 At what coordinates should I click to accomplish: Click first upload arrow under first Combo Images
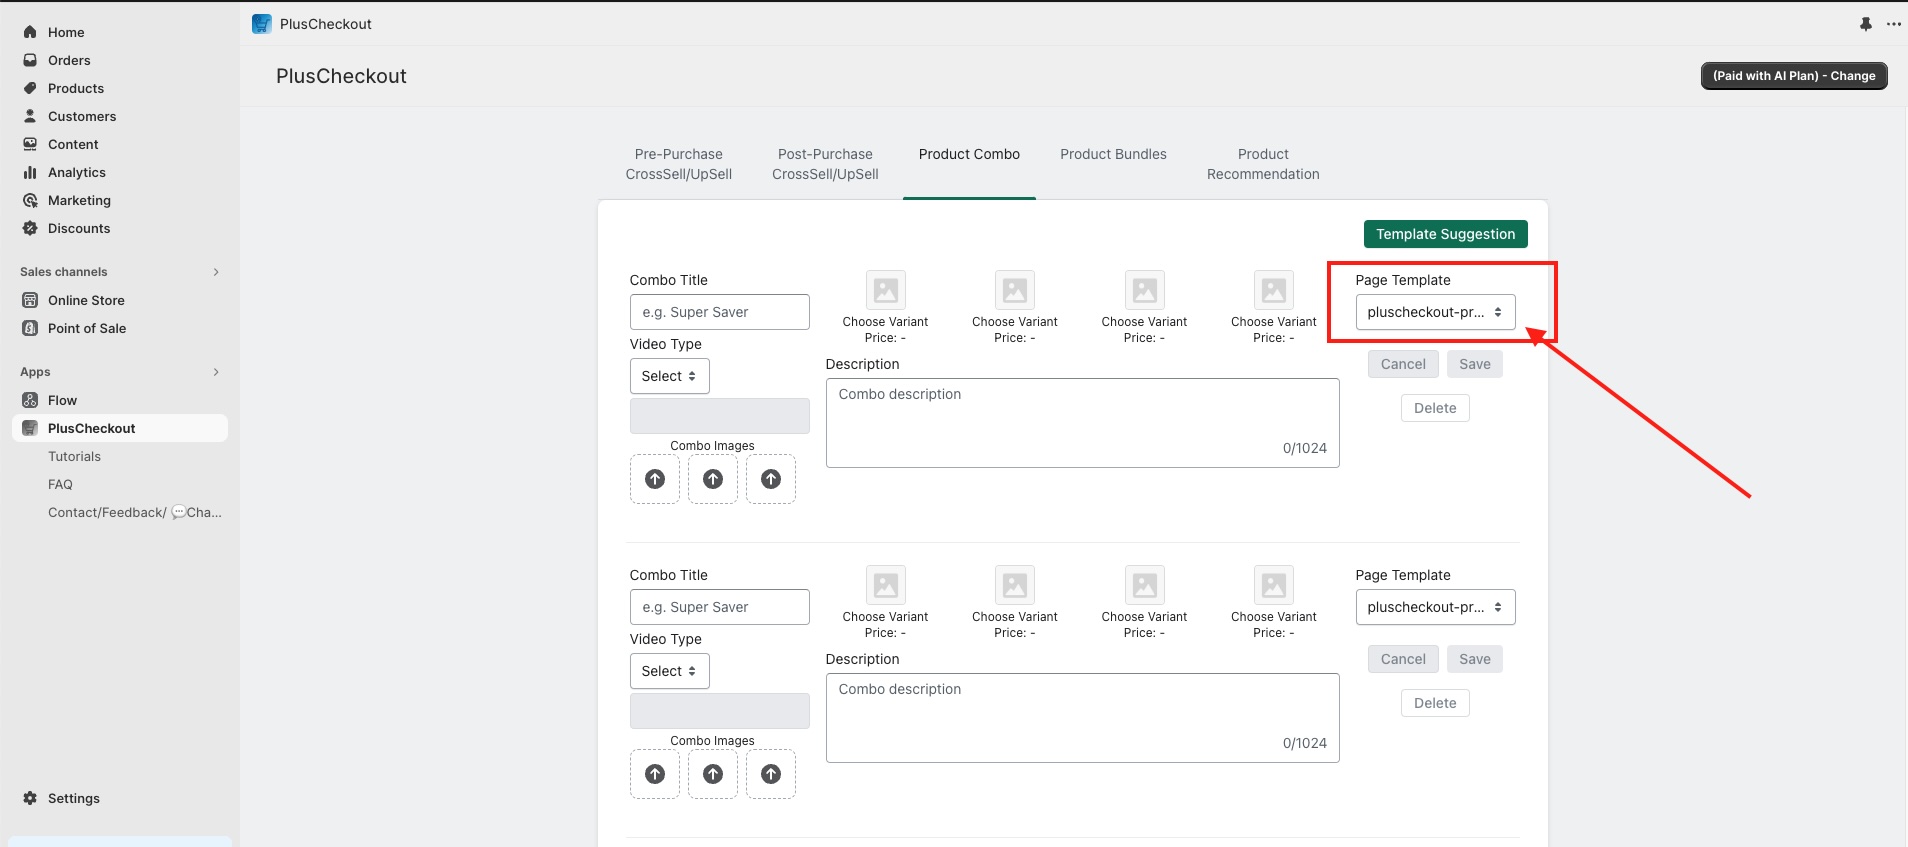tap(655, 479)
